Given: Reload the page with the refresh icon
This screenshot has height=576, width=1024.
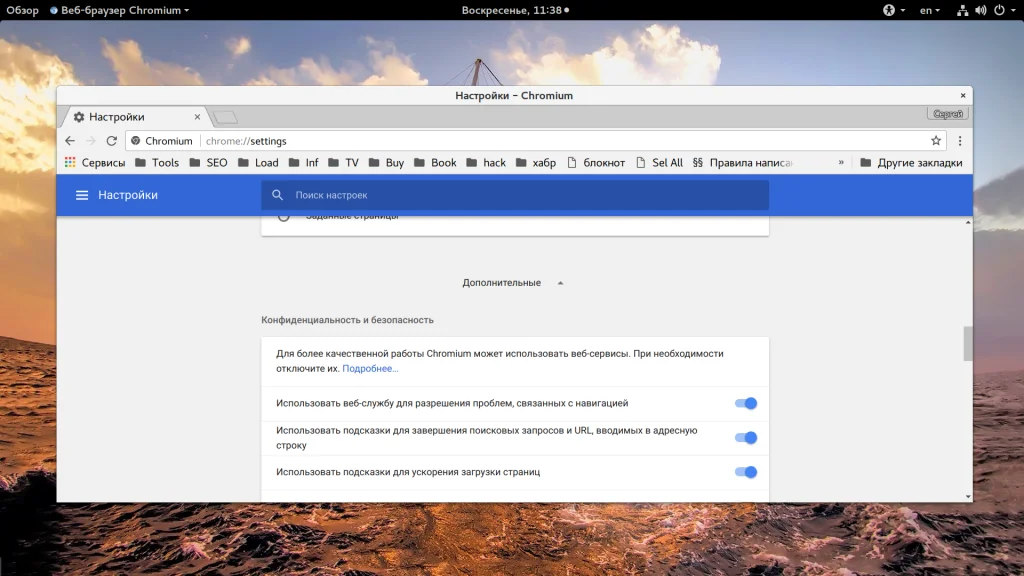Looking at the screenshot, I should (112, 141).
